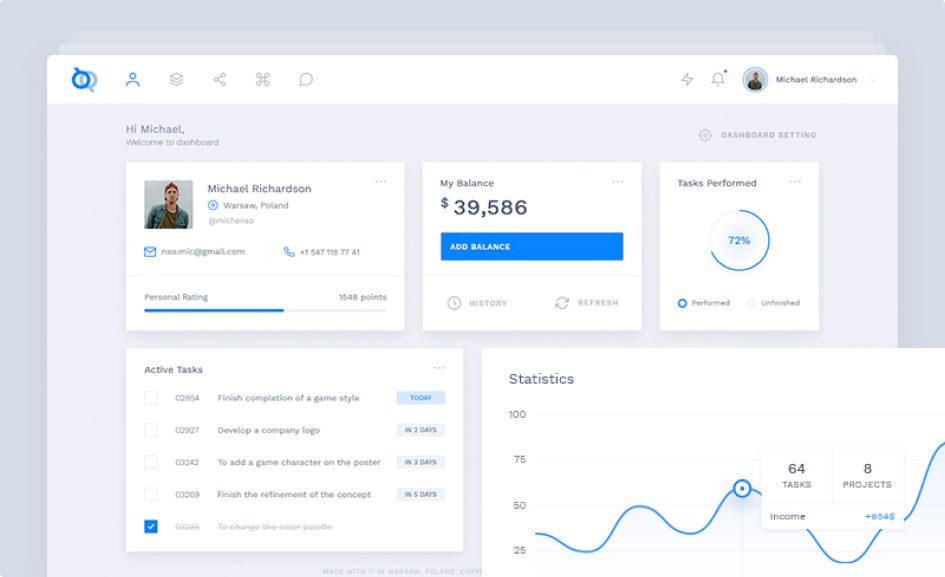The width and height of the screenshot is (945, 577).
Task: Uncheck the completed color palette task
Action: pos(152,526)
